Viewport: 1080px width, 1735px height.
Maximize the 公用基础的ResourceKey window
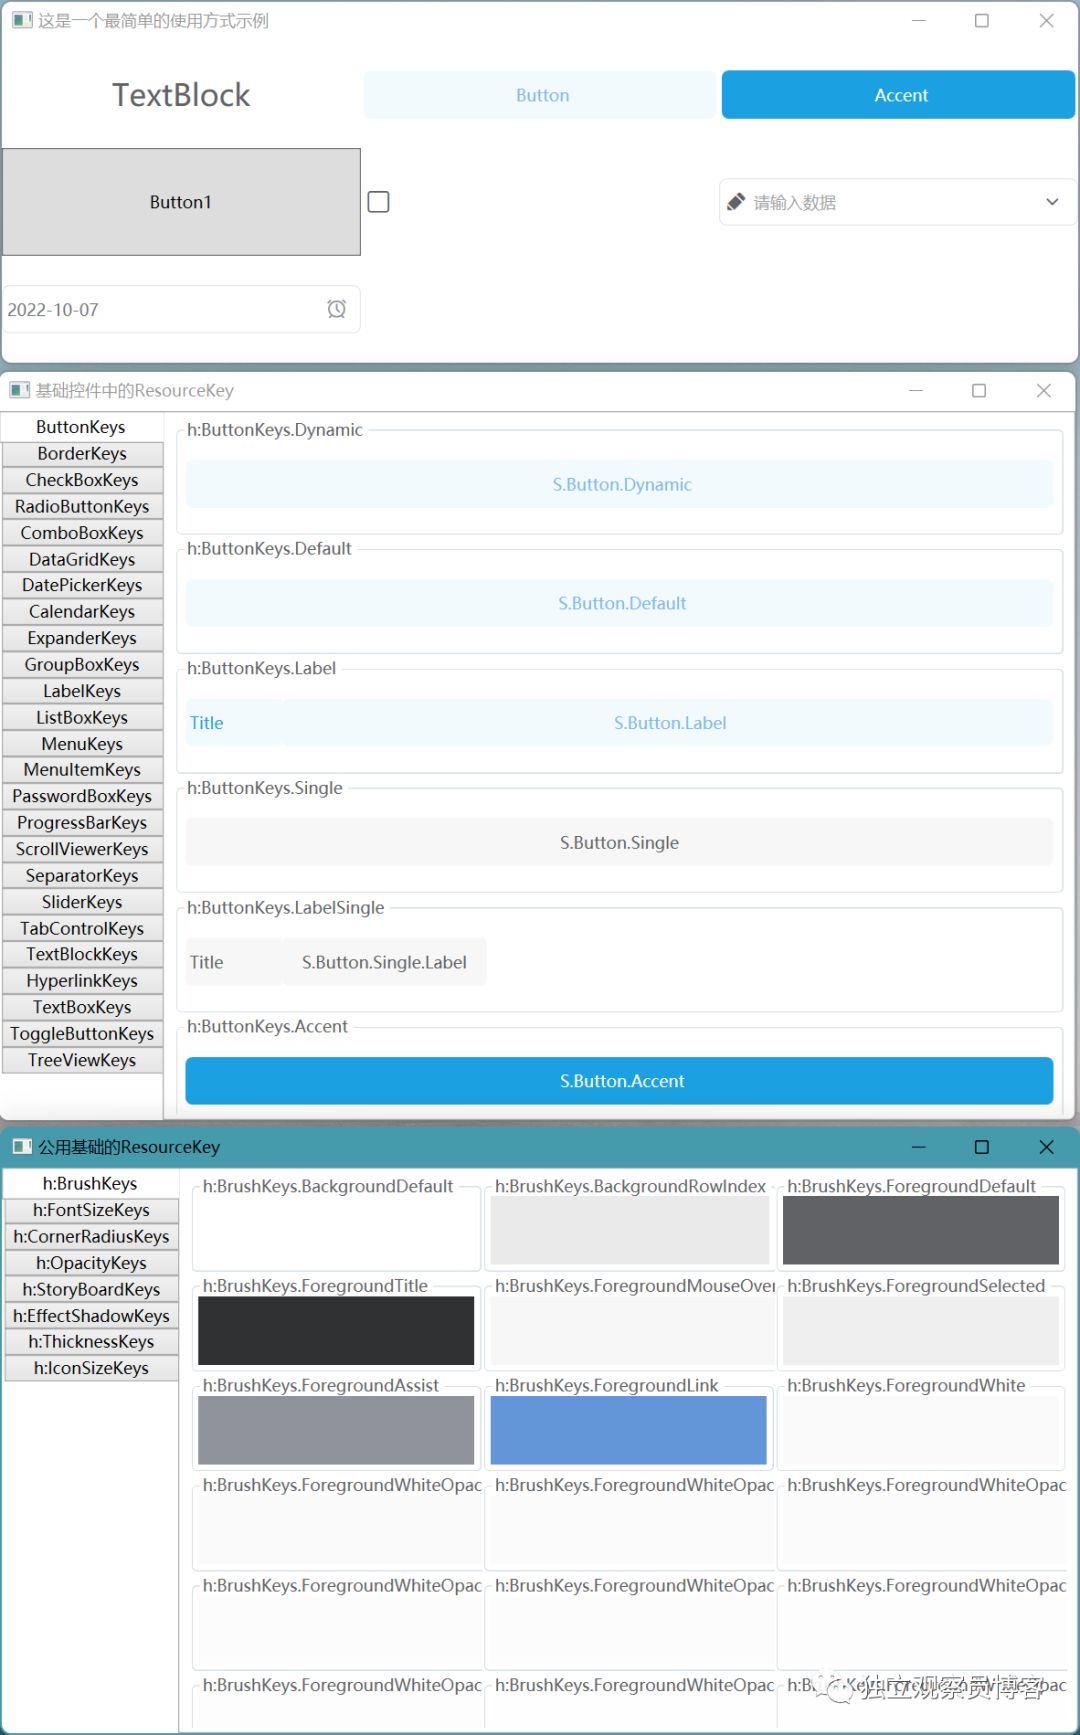tap(981, 1147)
